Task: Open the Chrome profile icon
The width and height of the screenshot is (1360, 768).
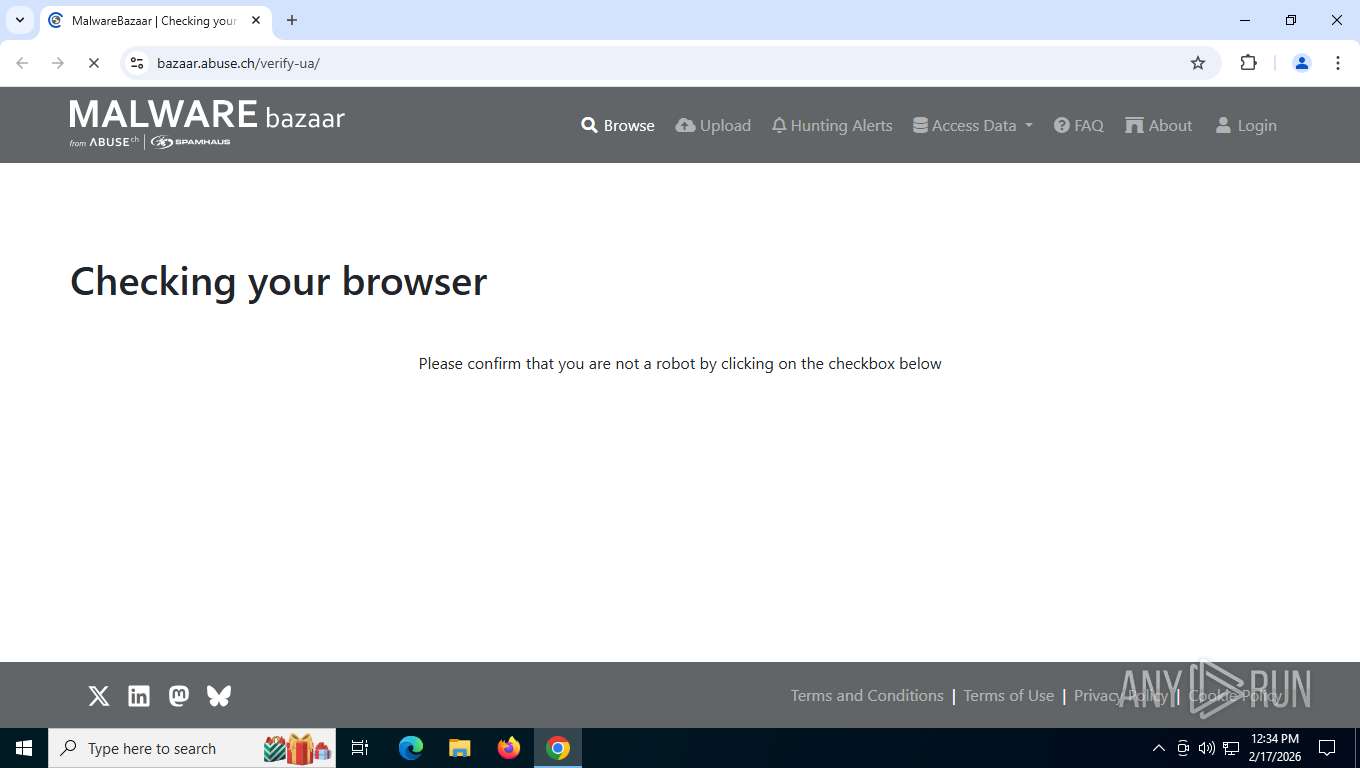Action: (x=1302, y=63)
